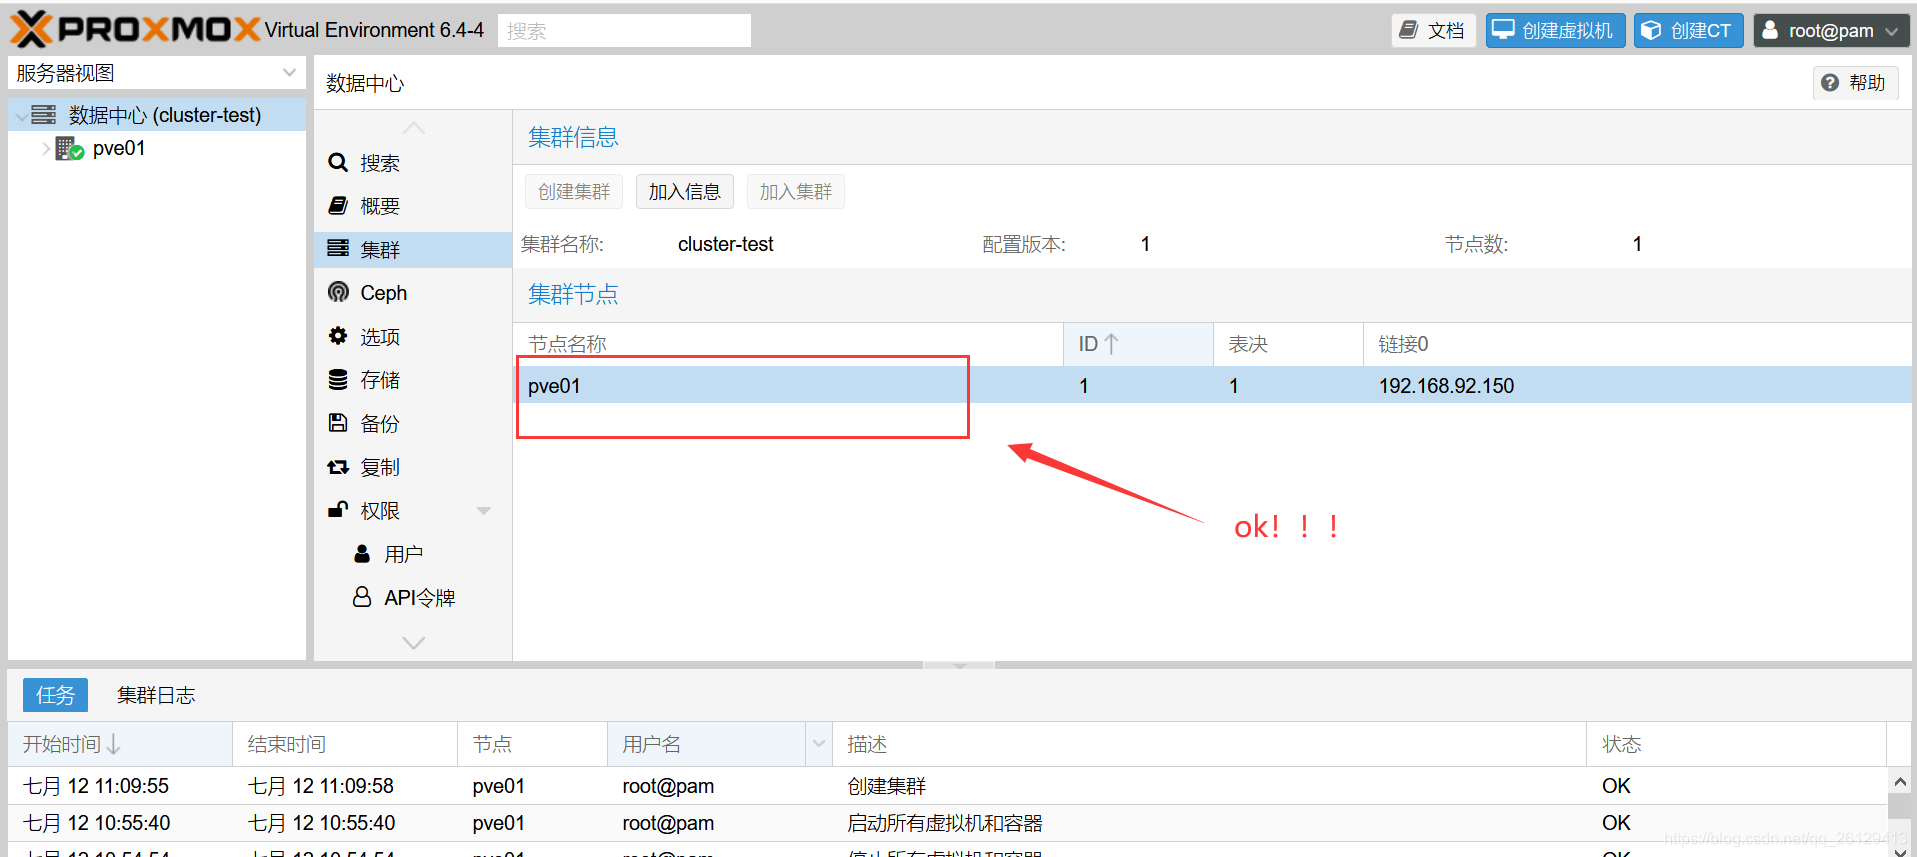The image size is (1917, 857).
Task: Click the API Tokens user outline icon
Action: [x=362, y=597]
